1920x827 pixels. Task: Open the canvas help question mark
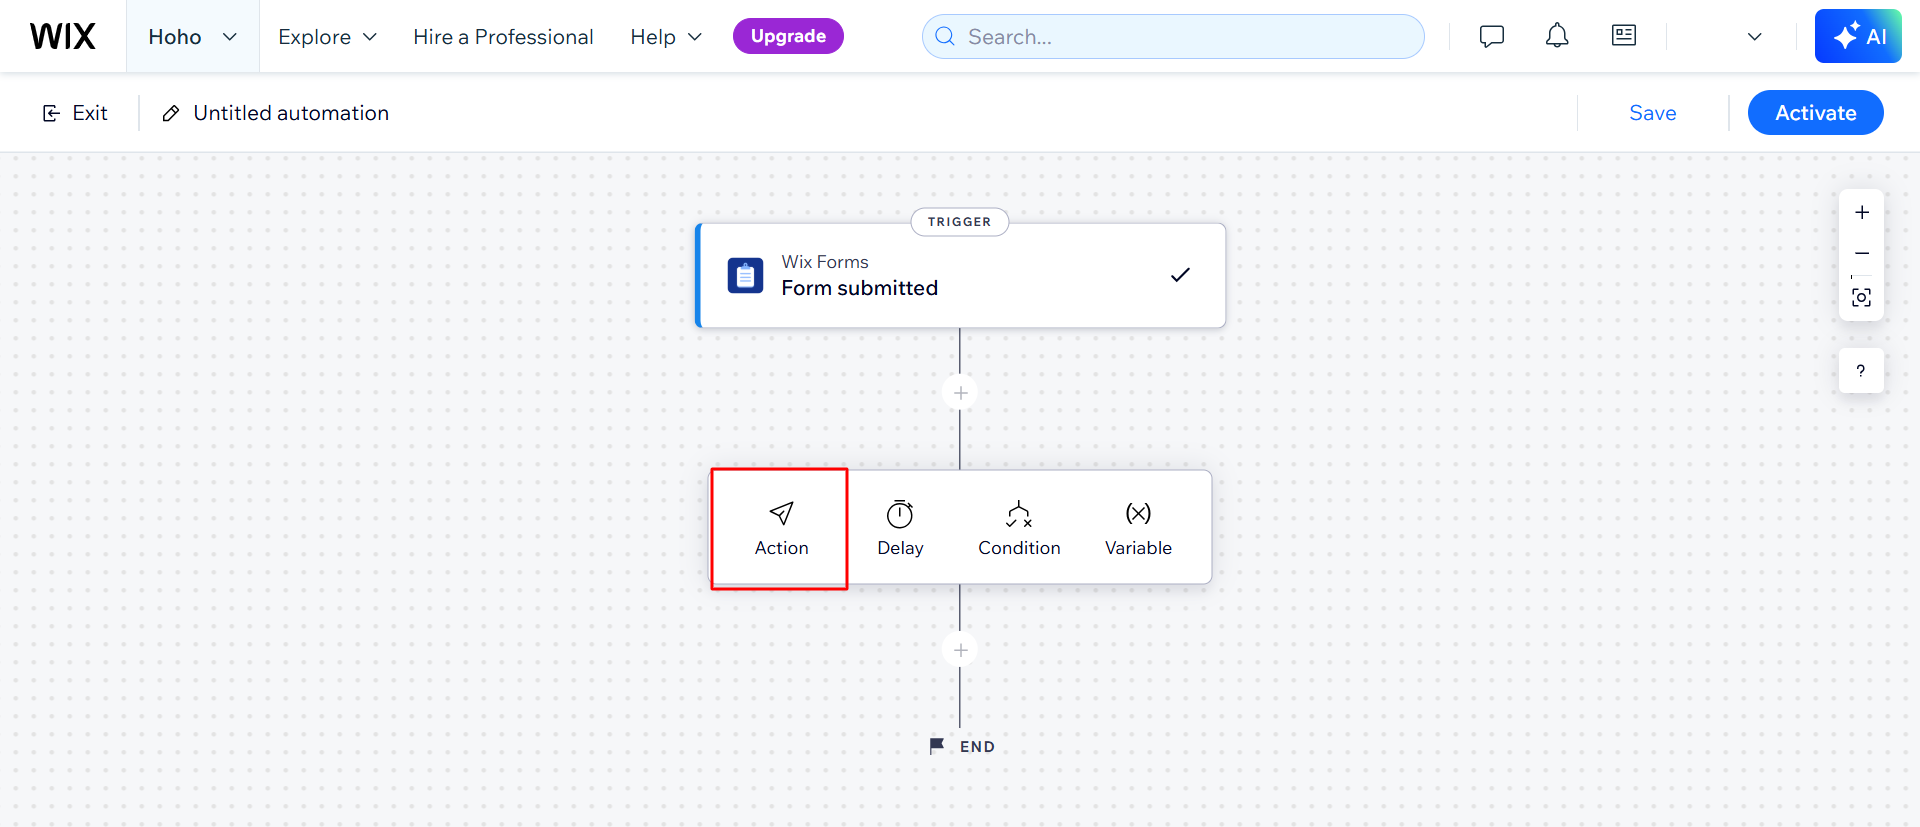point(1861,371)
